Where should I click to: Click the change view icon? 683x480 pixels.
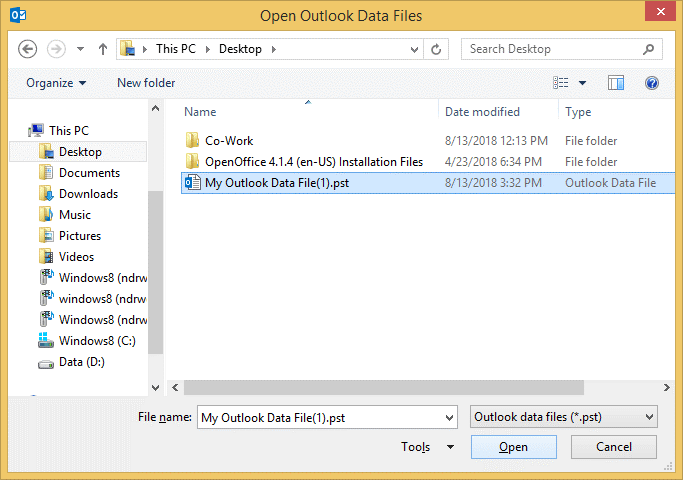[561, 83]
